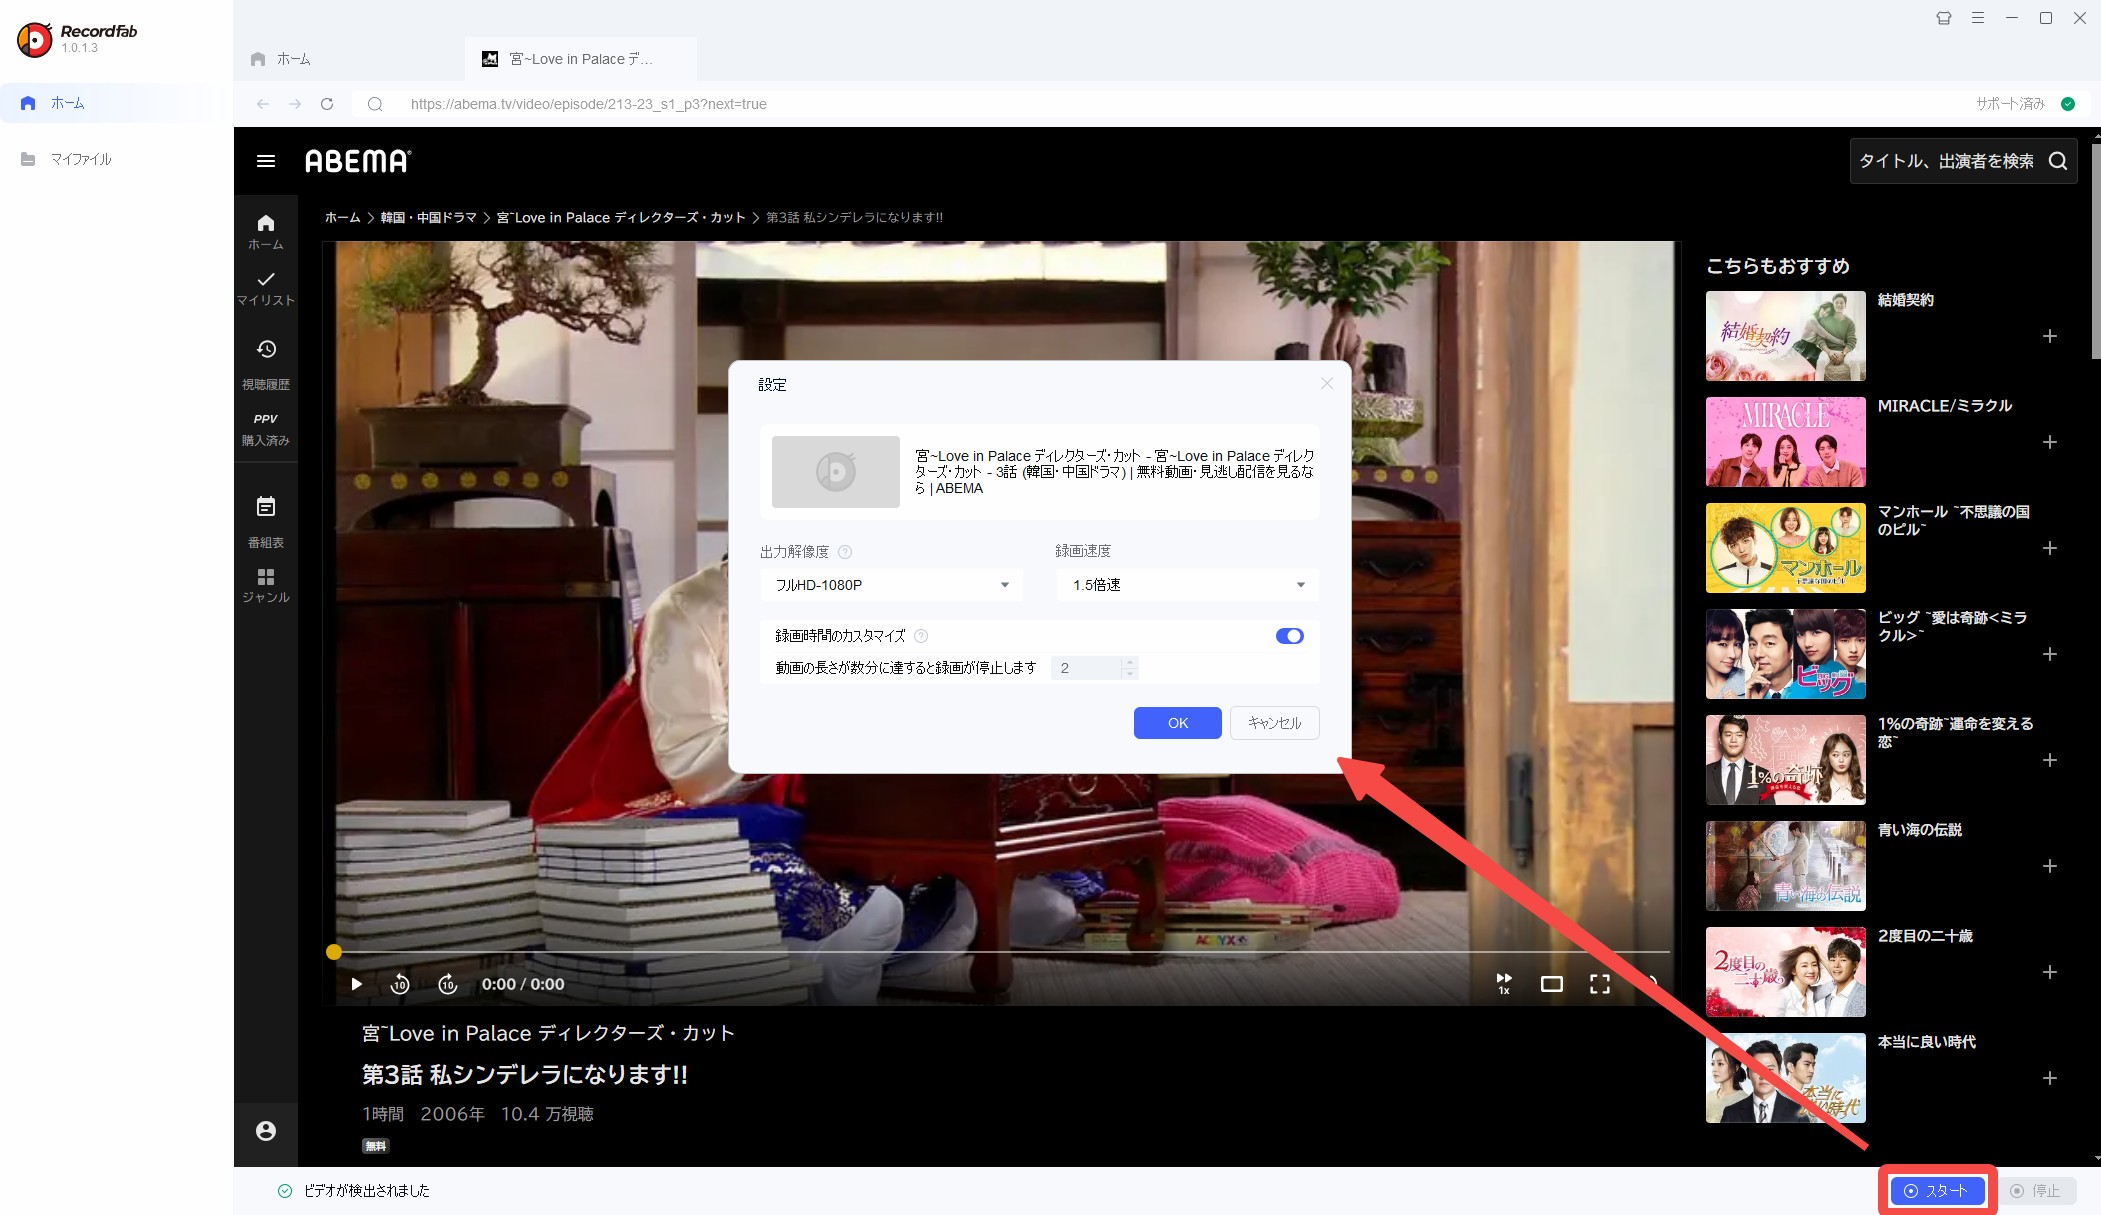Viewport: 2101px width, 1215px height.
Task: Add 結婚契約 to my list
Action: click(x=2050, y=336)
